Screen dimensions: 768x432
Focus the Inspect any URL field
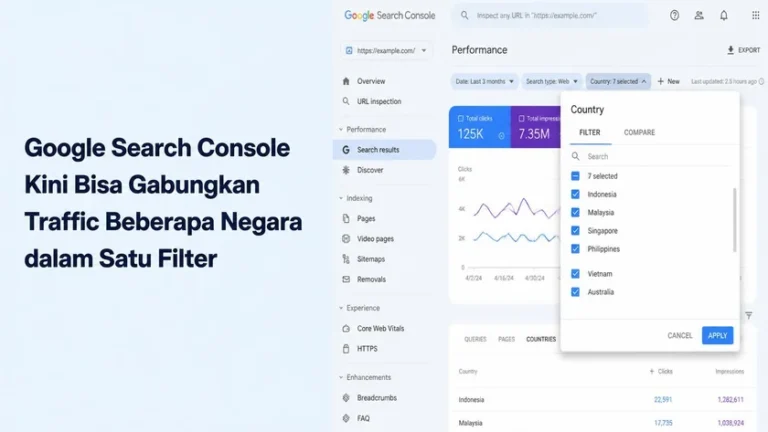(x=550, y=16)
